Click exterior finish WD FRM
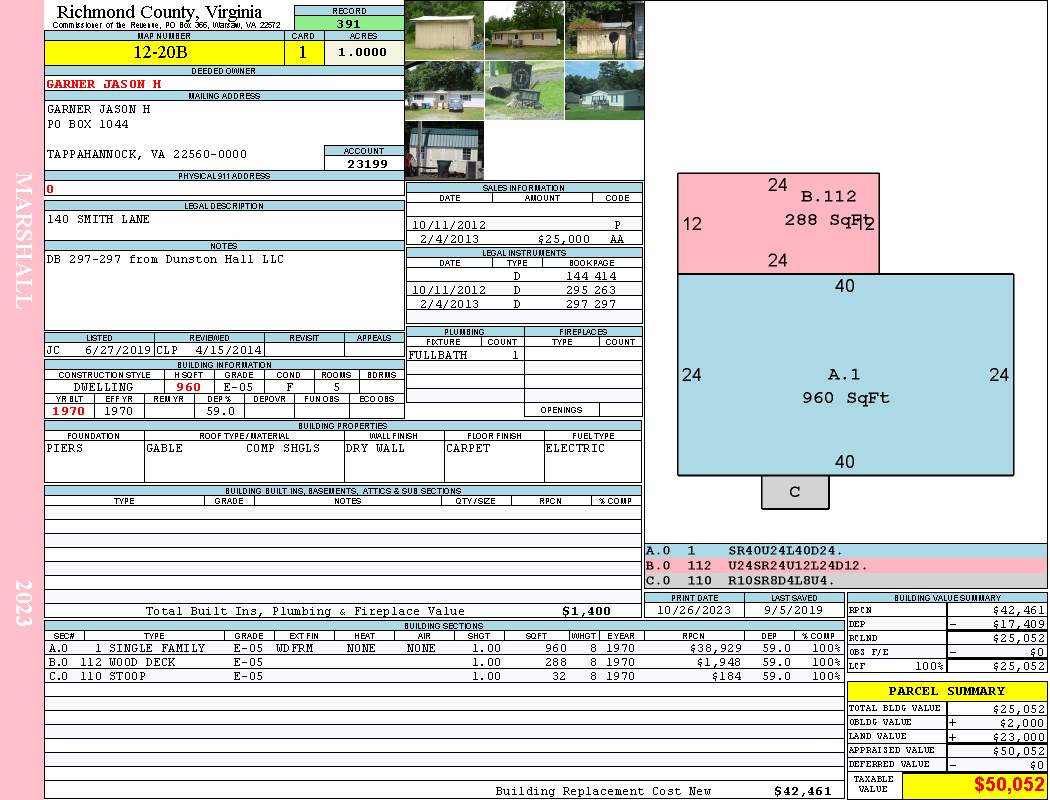The image size is (1050, 800). [x=294, y=648]
